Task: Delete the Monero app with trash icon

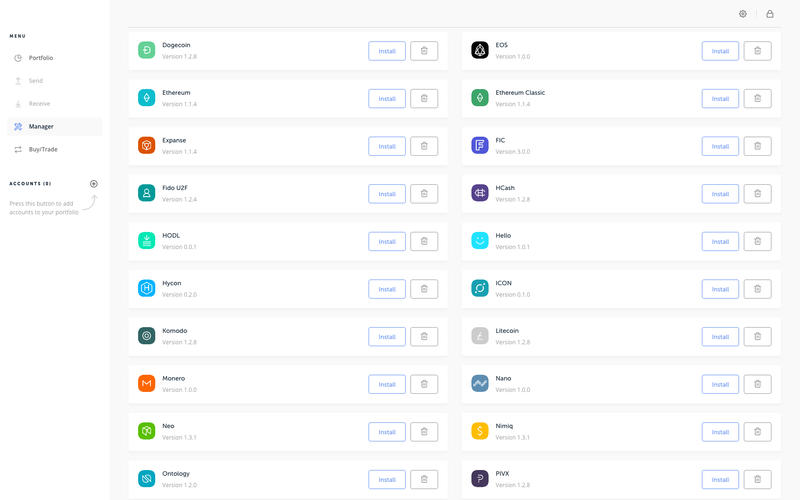Action: pos(424,384)
